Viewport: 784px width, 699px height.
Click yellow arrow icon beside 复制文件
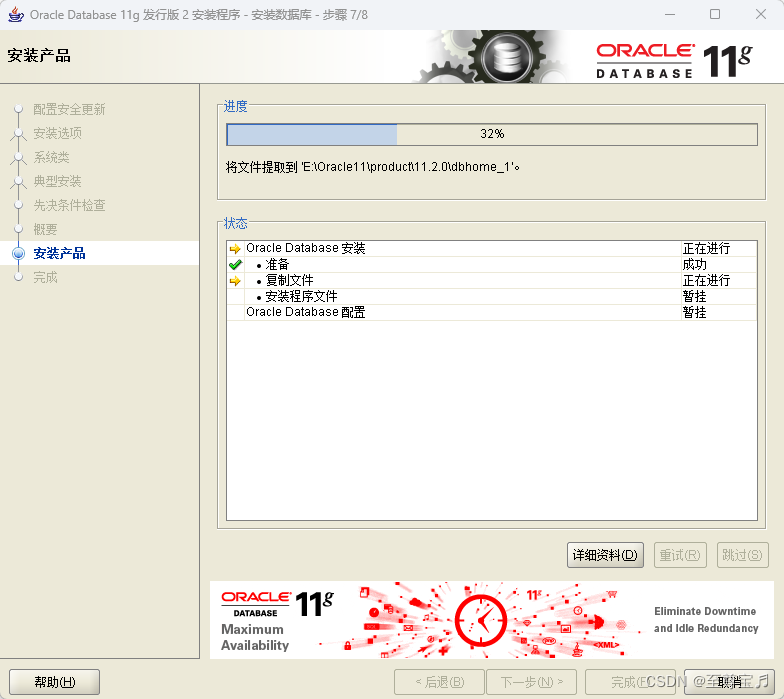(x=235, y=280)
